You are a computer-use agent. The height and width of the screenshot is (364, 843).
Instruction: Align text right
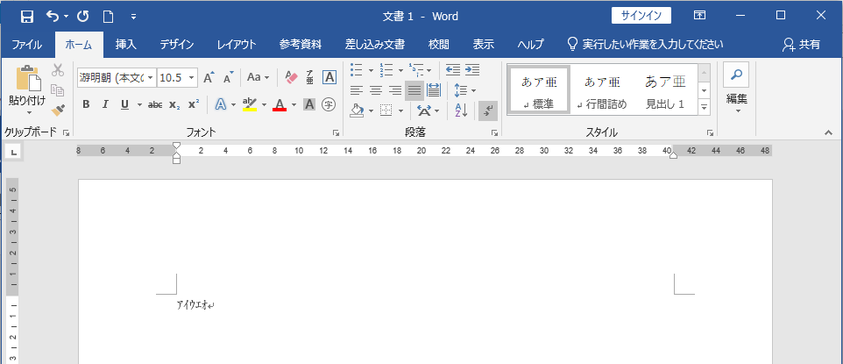click(395, 90)
